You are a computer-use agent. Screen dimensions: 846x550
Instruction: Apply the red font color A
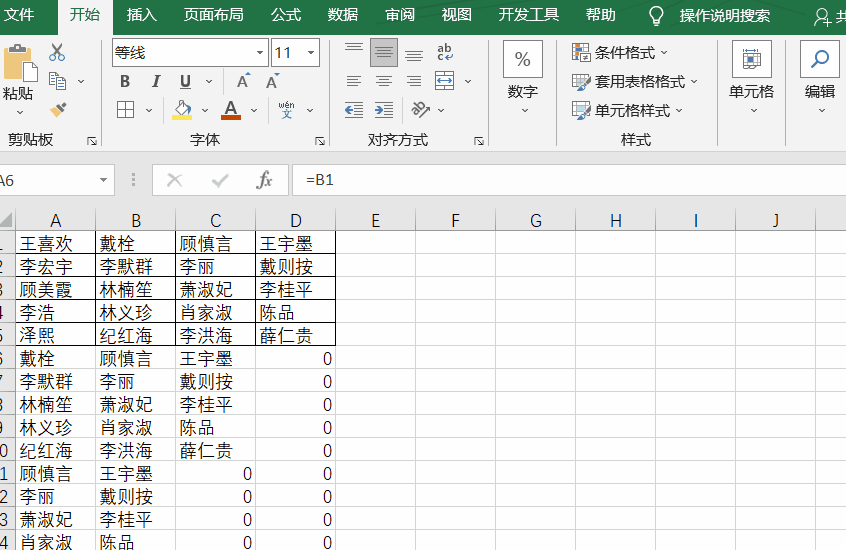[231, 110]
